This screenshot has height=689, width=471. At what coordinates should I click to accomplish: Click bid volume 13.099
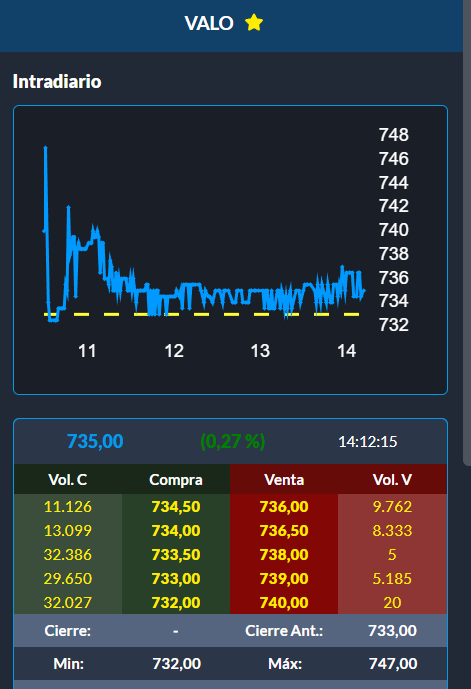[x=68, y=530]
